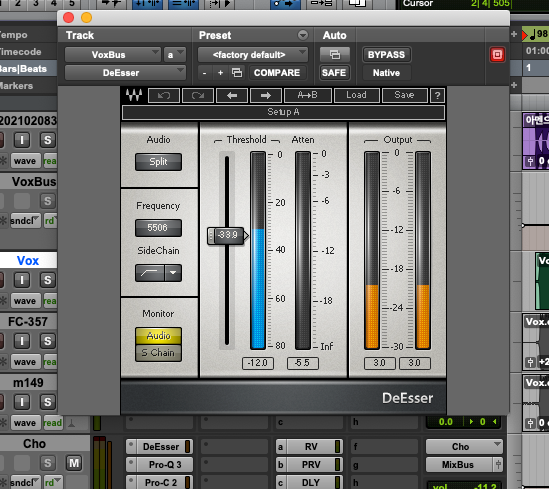Open the DeEsser plugin selector

coord(125,73)
